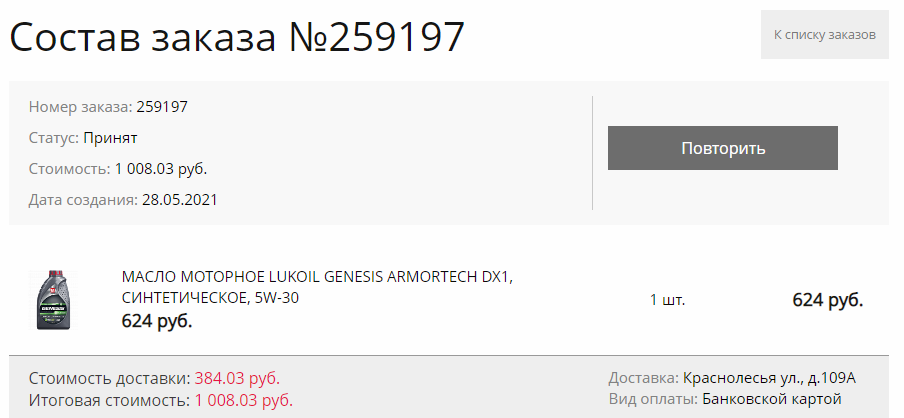Click the row total 624 руб. at right
The image size is (904, 418).
(827, 300)
